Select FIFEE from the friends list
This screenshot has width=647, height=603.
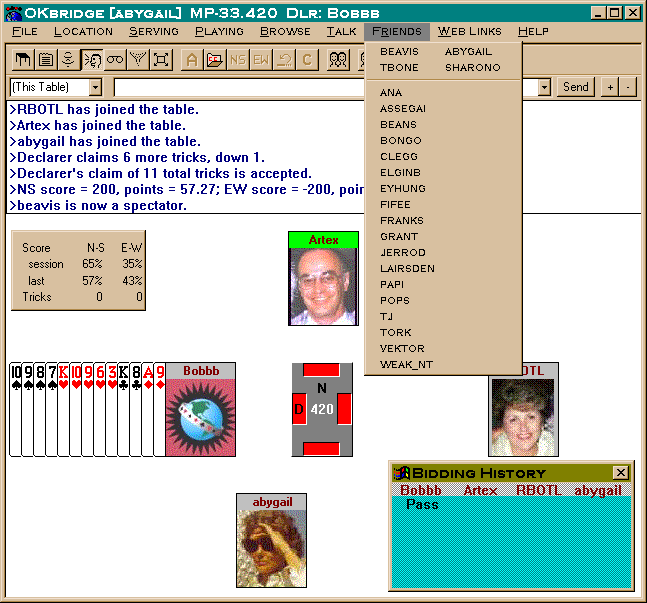click(x=444, y=204)
